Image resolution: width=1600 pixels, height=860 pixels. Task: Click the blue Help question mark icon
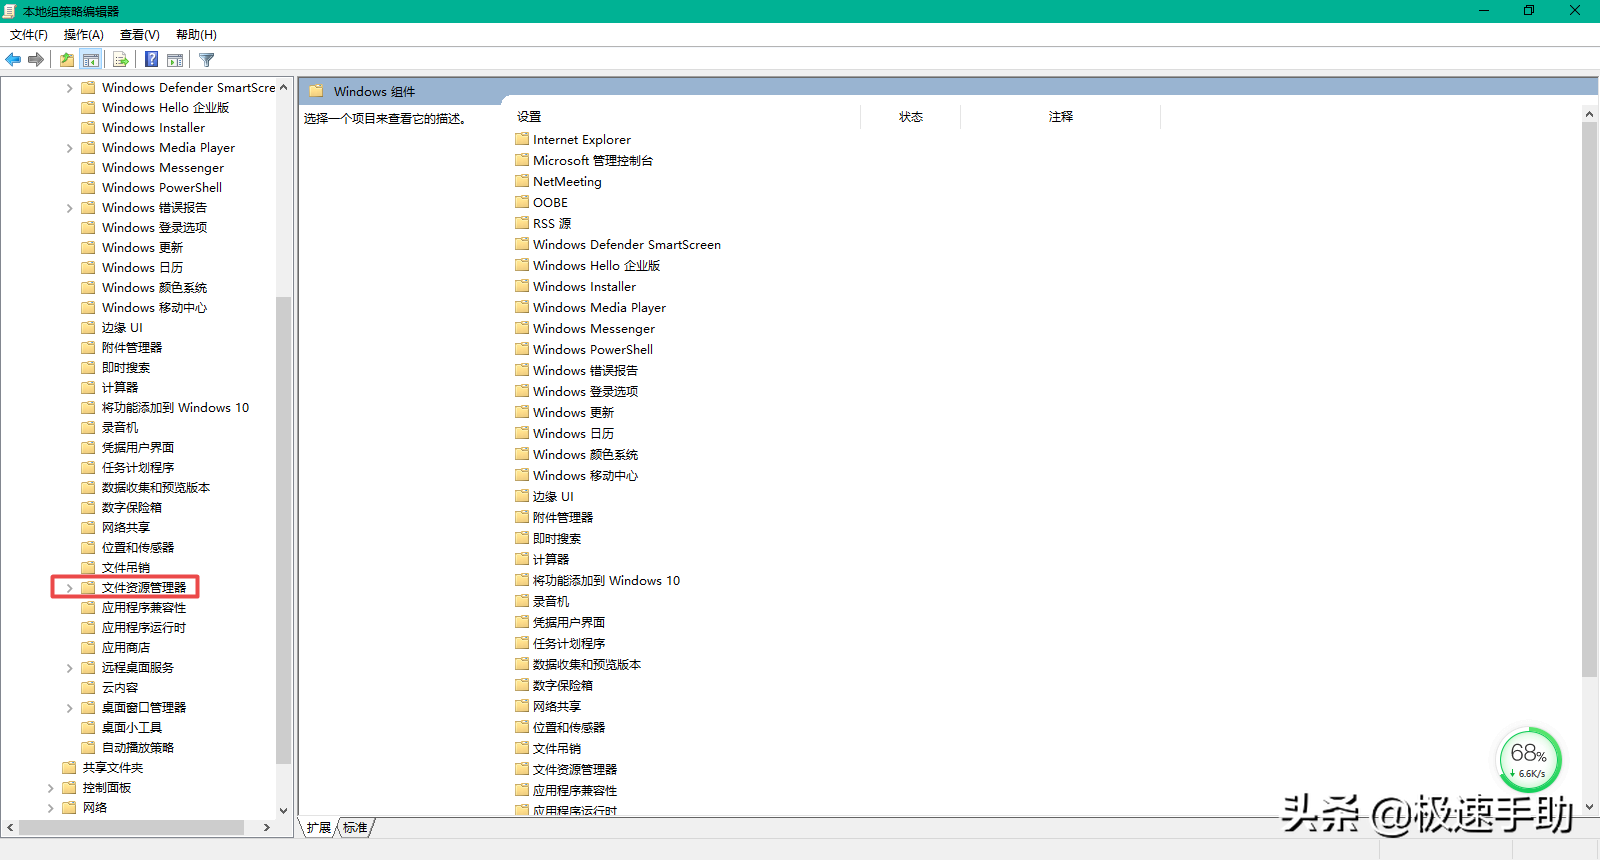point(152,60)
